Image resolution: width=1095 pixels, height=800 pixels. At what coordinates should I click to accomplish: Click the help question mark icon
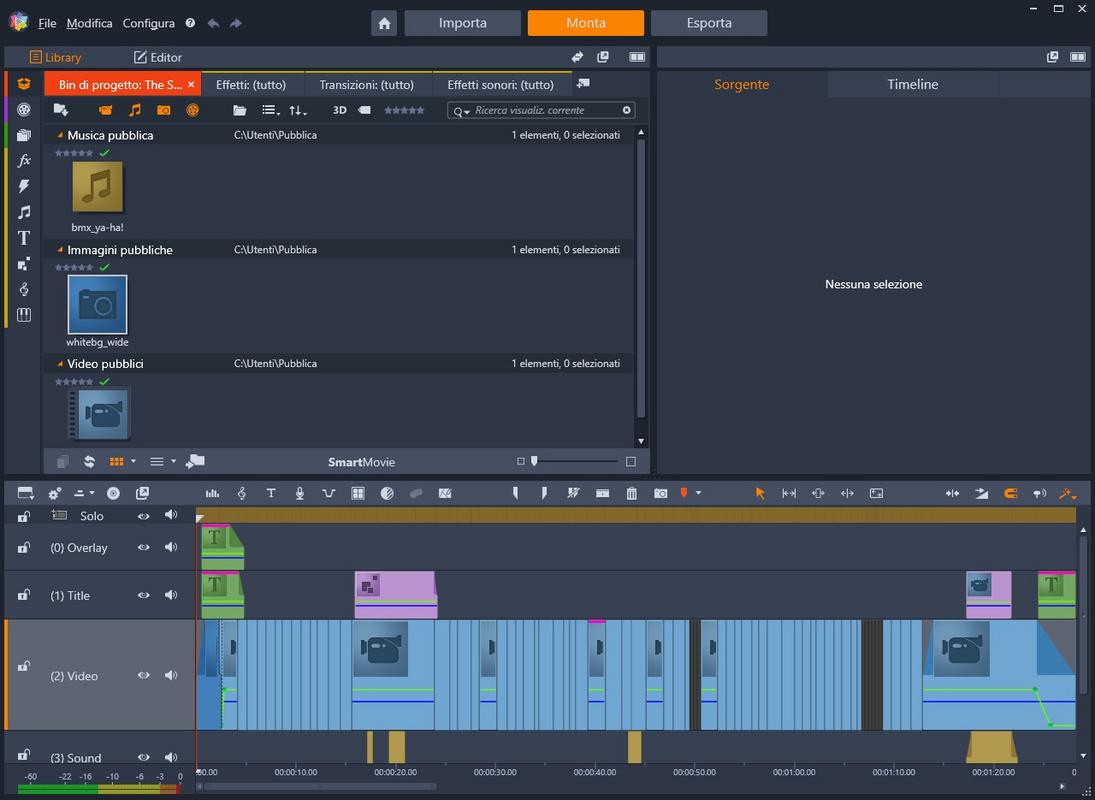click(190, 23)
